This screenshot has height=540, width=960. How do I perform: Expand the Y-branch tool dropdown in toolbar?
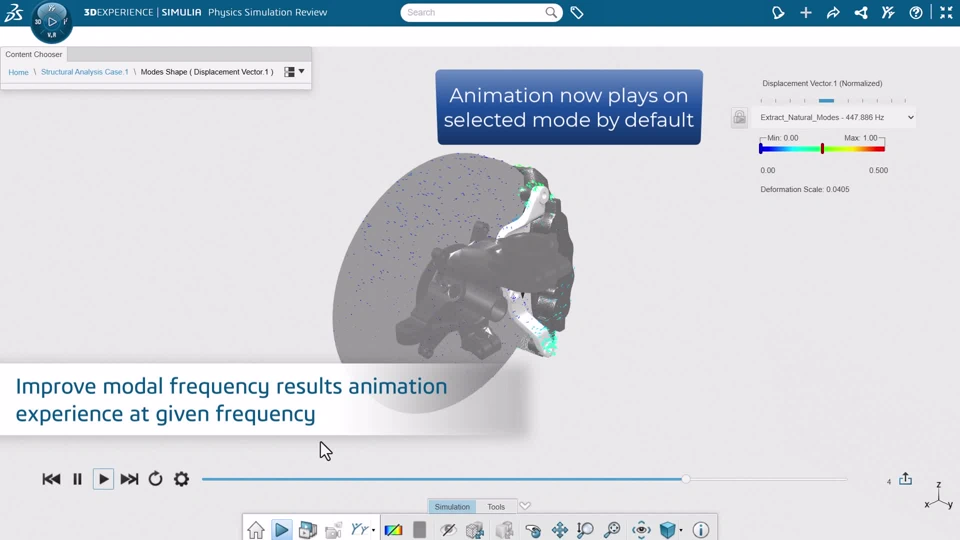click(x=373, y=531)
